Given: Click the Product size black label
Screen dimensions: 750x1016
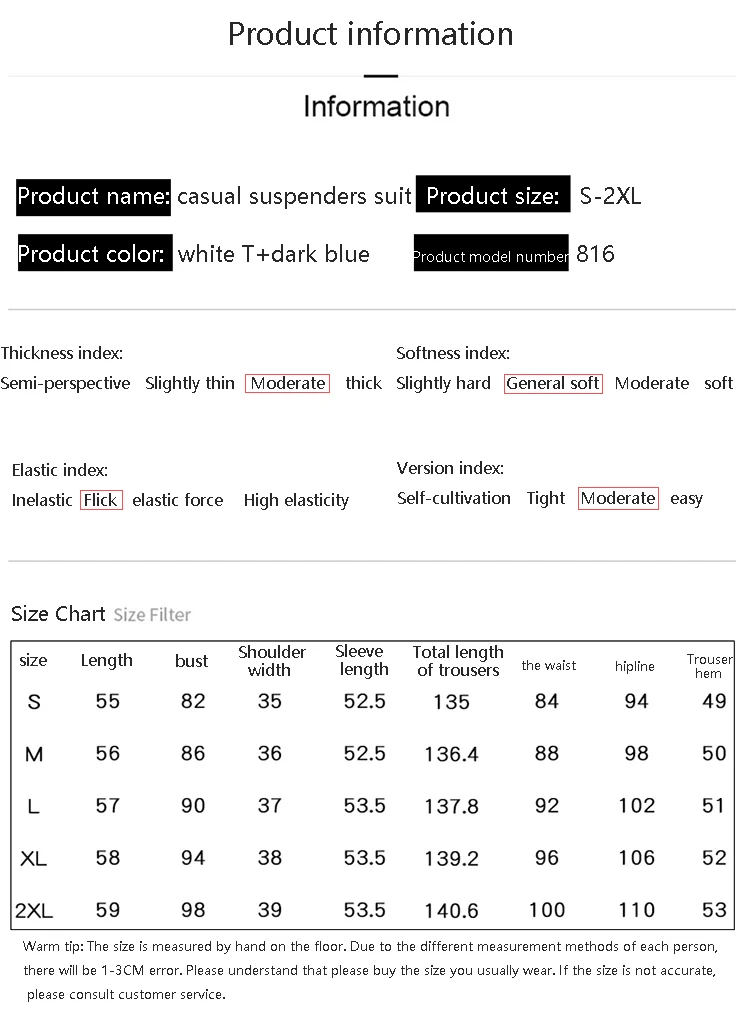Looking at the screenshot, I should tap(493, 194).
